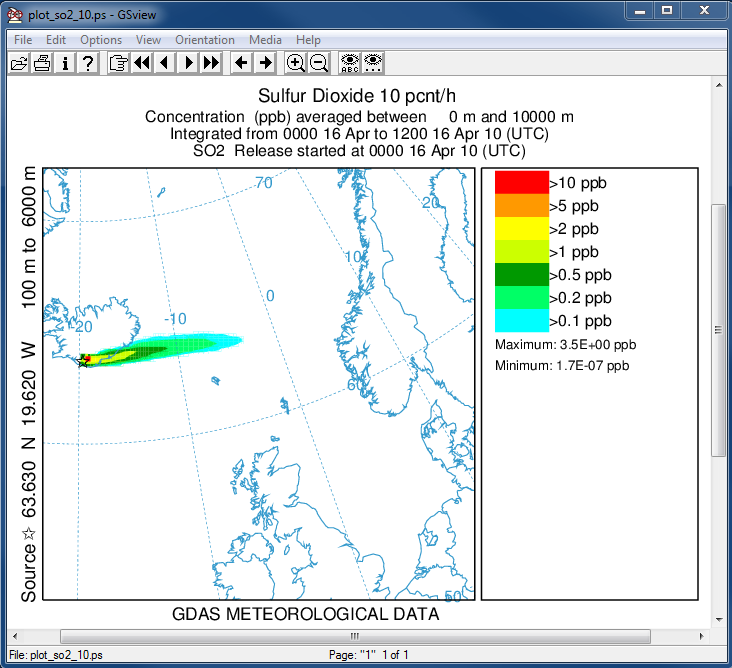Screen dimensions: 732x668
Task: Open help using the question mark icon
Action: pyautogui.click(x=88, y=63)
